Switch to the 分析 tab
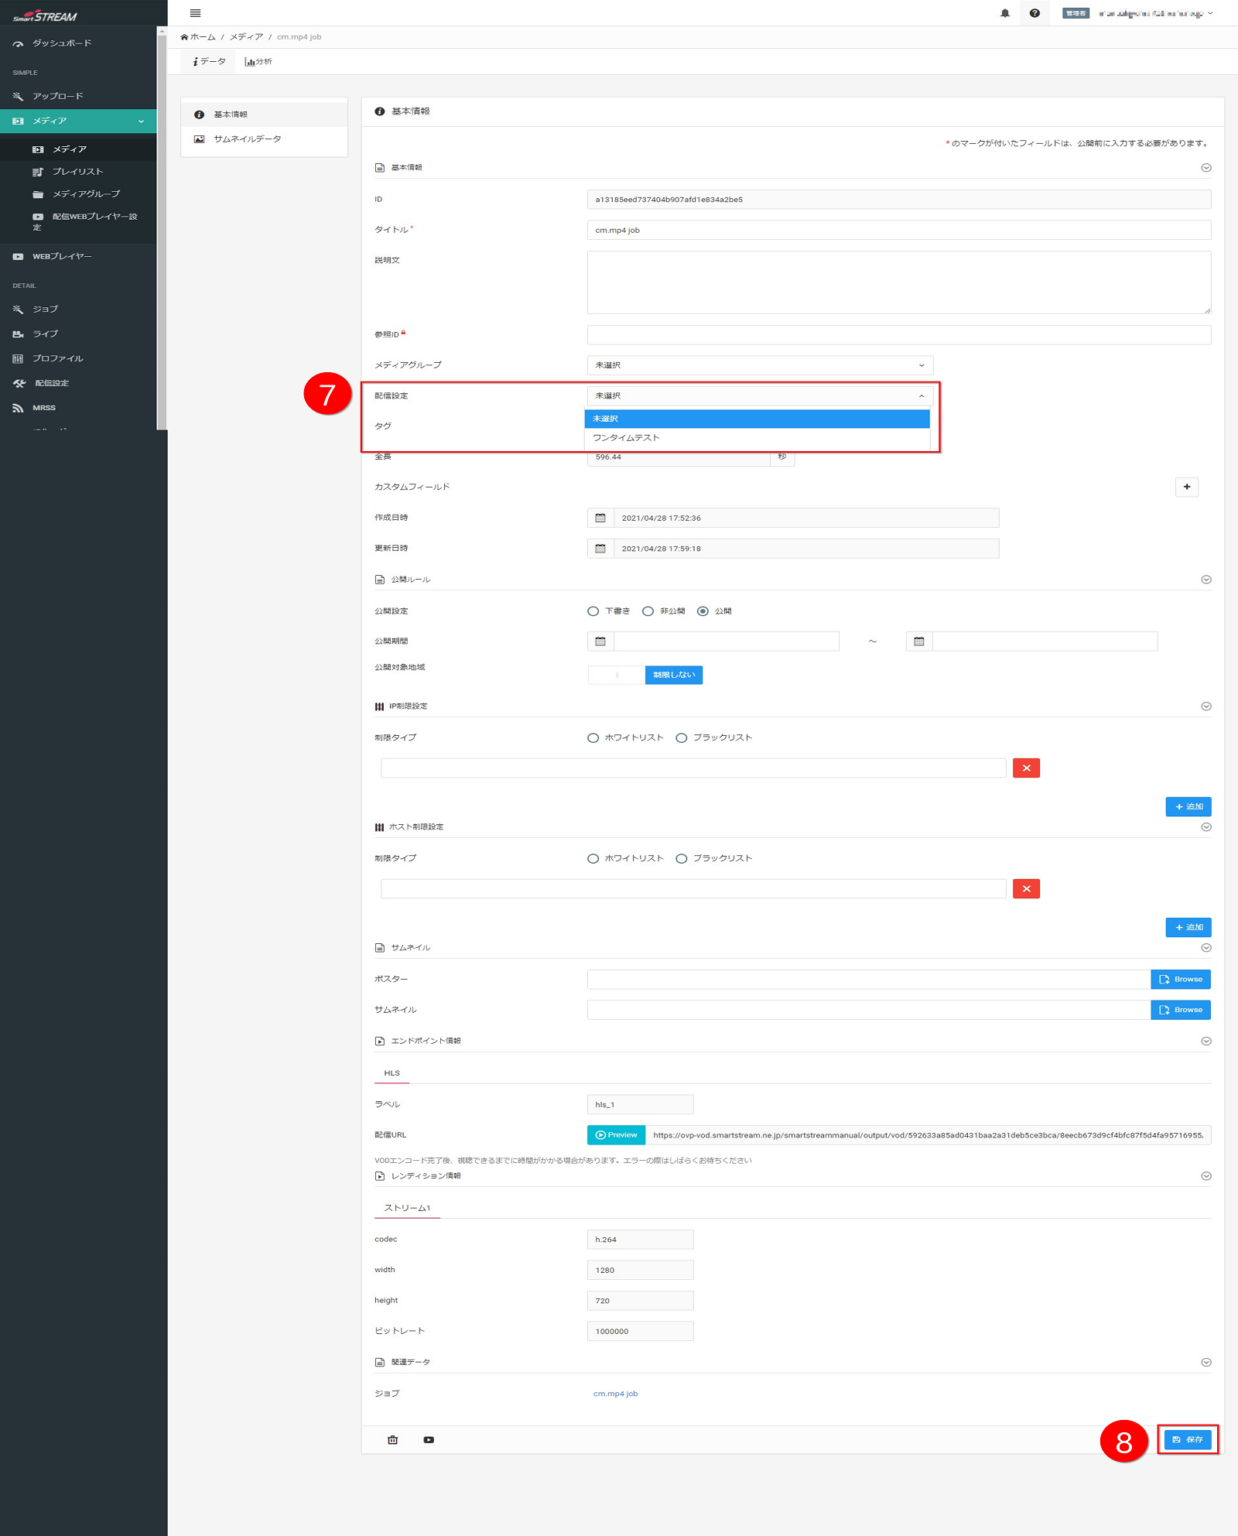The width and height of the screenshot is (1238, 1536). click(258, 62)
